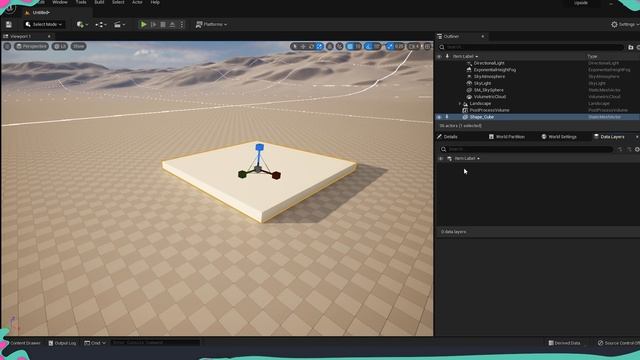Click the Eject button in play controls
This screenshot has height=360, width=640.
172,24
